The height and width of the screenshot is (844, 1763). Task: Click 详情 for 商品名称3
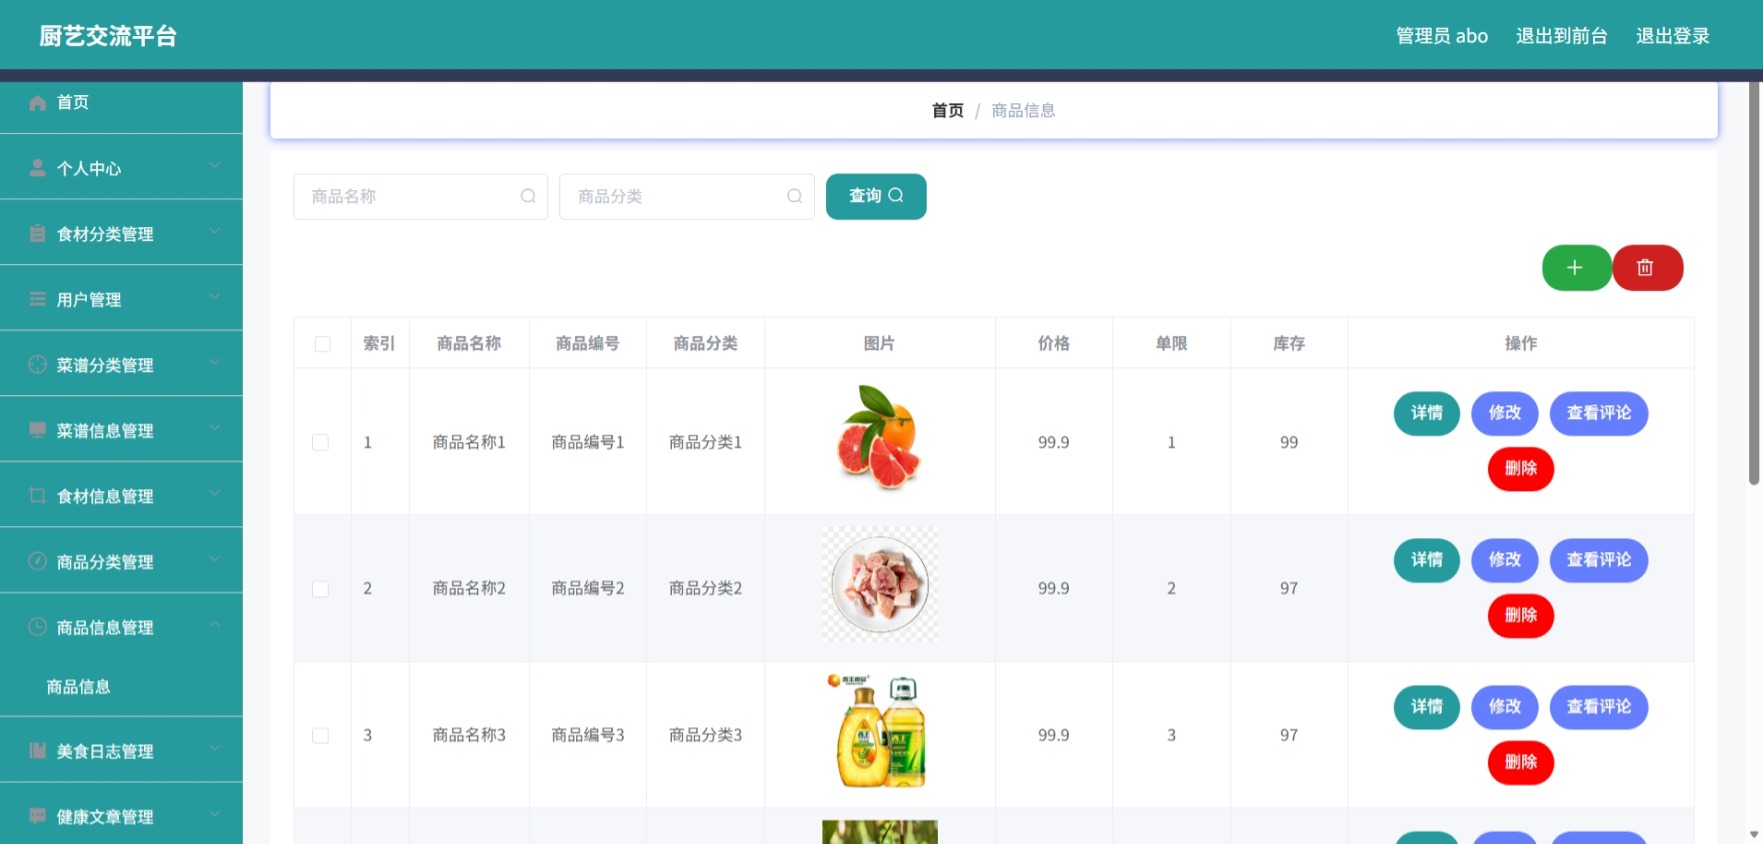tap(1427, 707)
